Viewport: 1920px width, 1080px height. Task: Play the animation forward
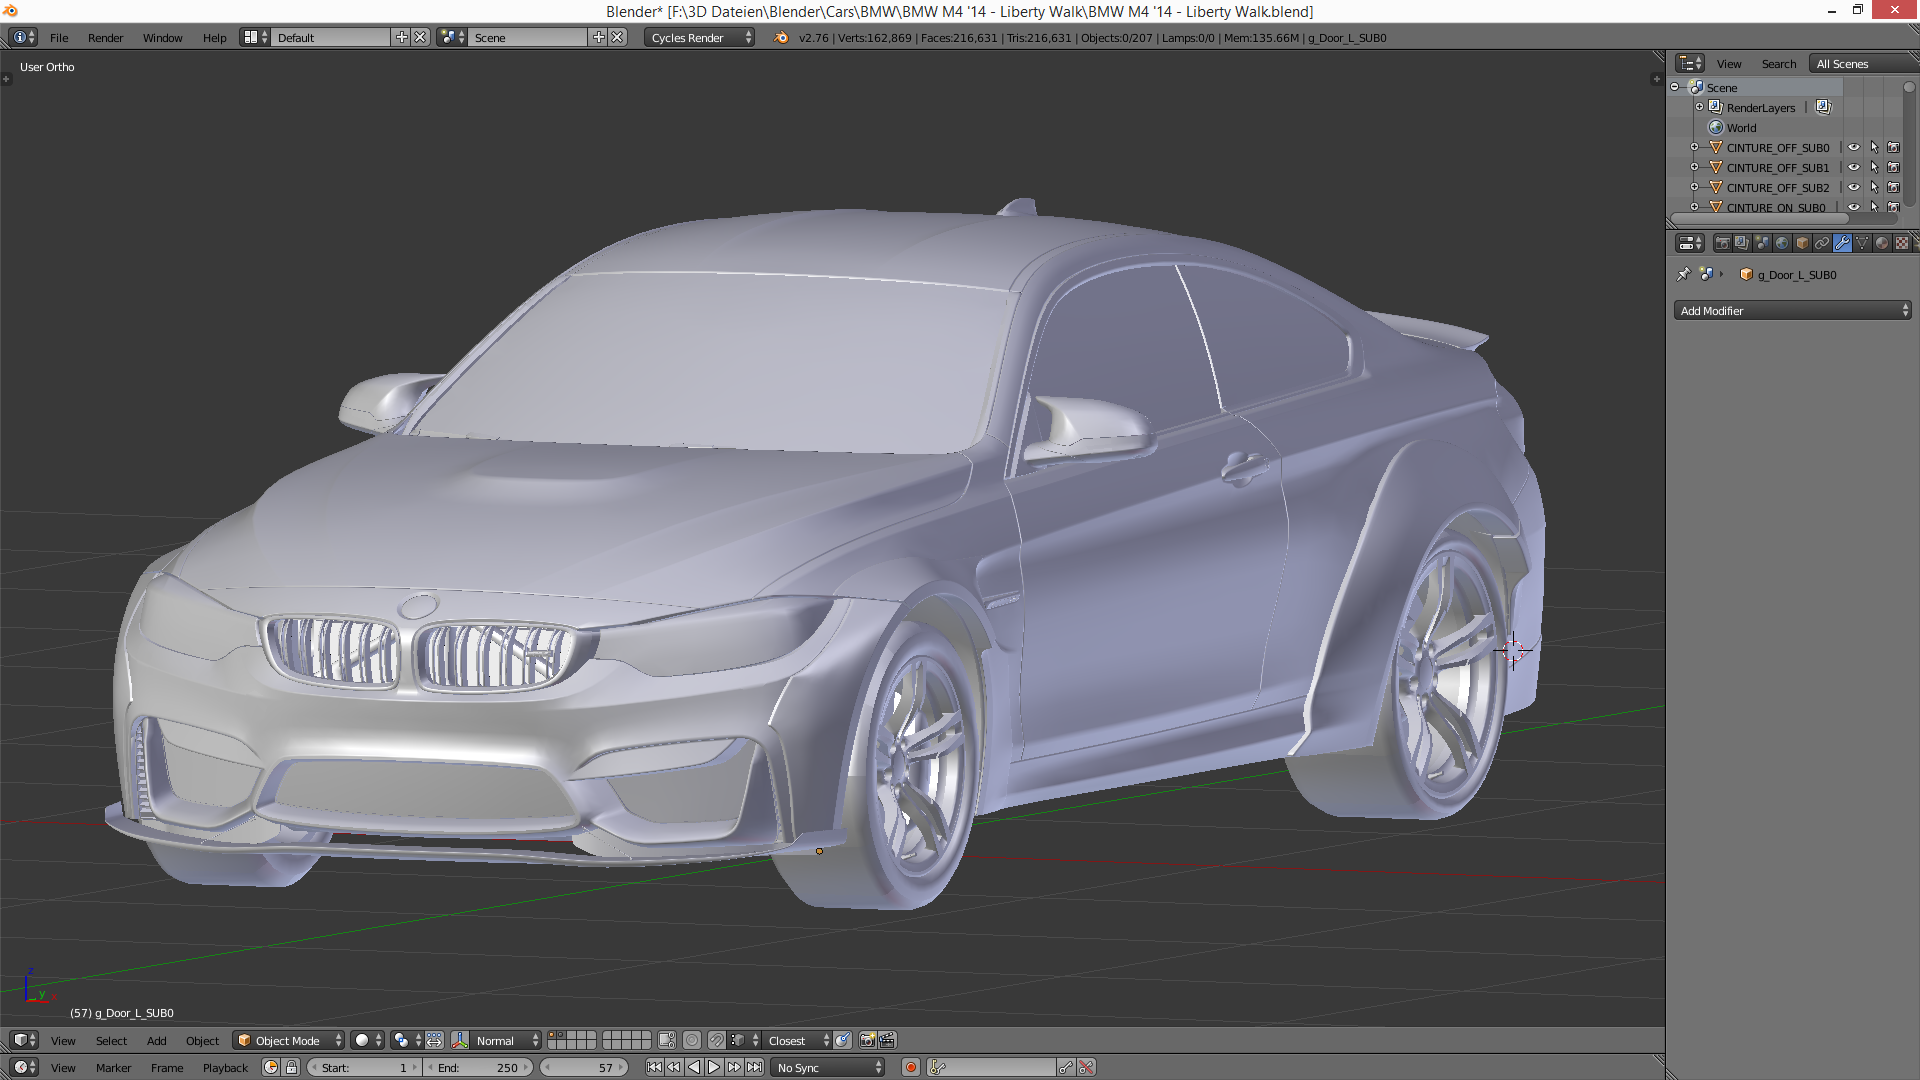click(x=714, y=1067)
